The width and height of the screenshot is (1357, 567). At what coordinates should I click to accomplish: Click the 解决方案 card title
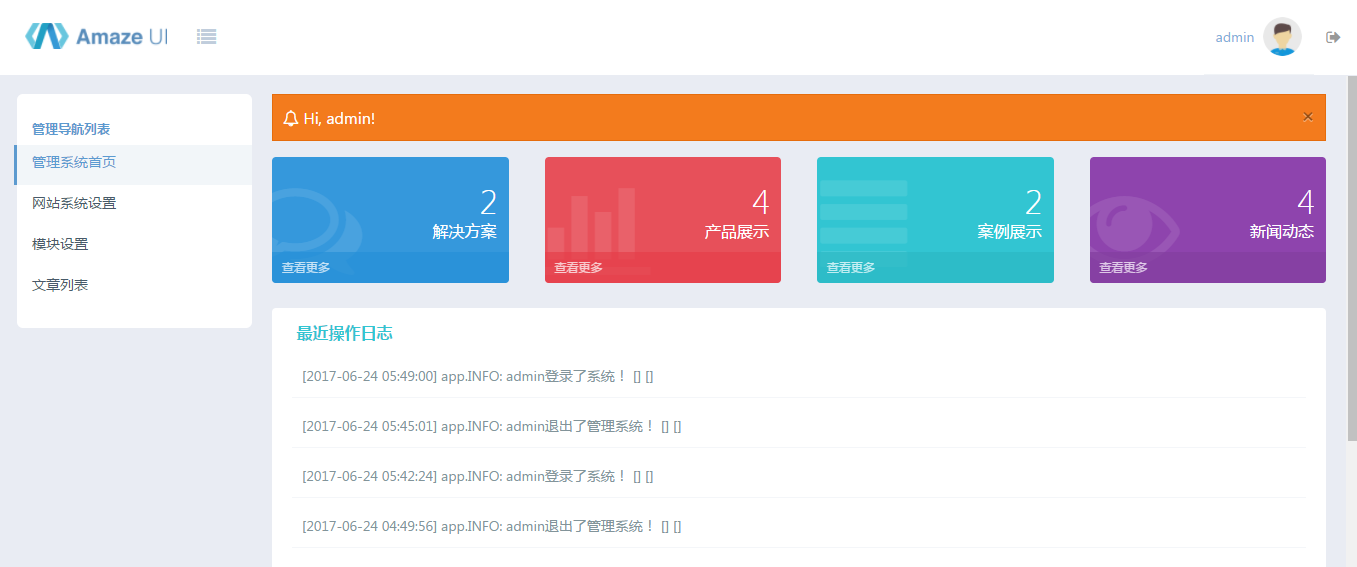pos(465,232)
